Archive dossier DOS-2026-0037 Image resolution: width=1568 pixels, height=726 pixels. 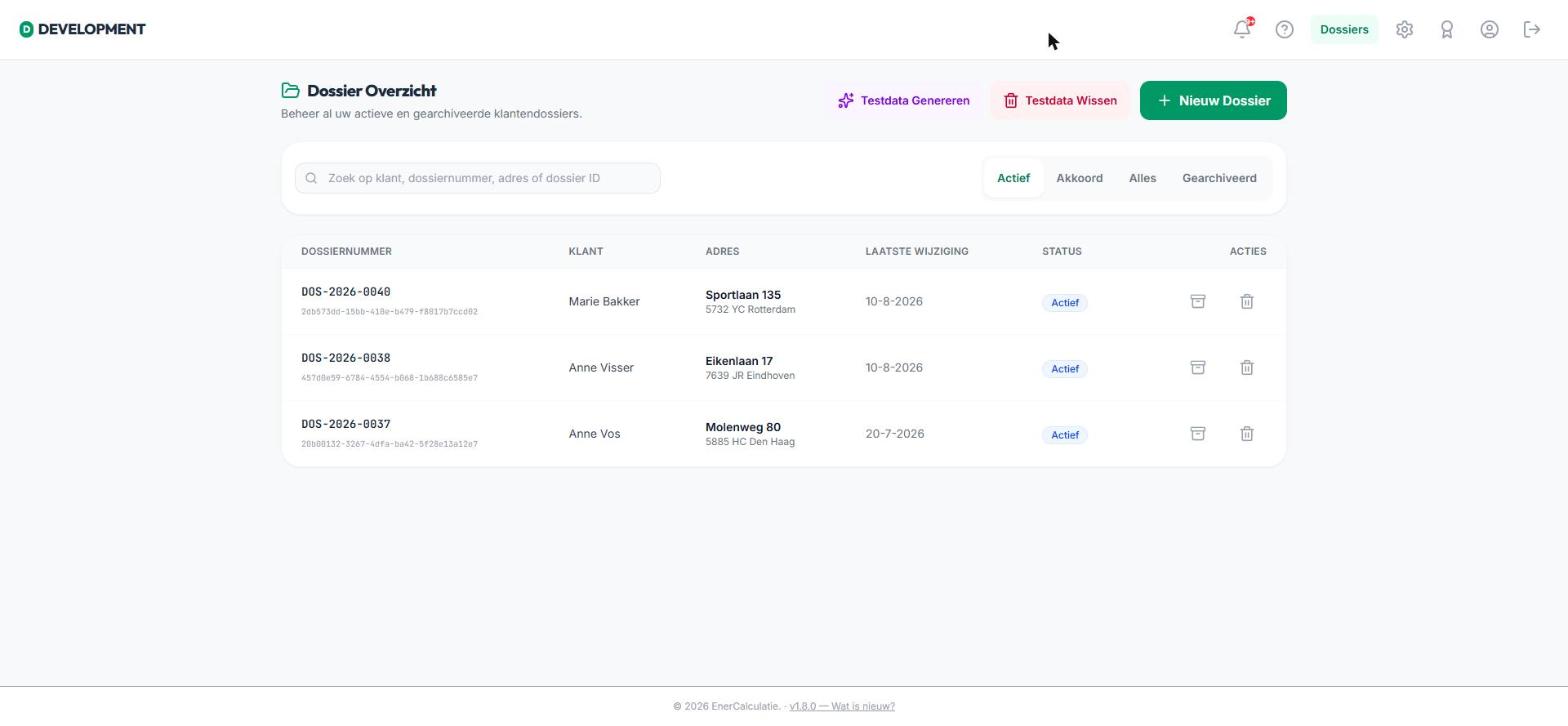[x=1197, y=433]
